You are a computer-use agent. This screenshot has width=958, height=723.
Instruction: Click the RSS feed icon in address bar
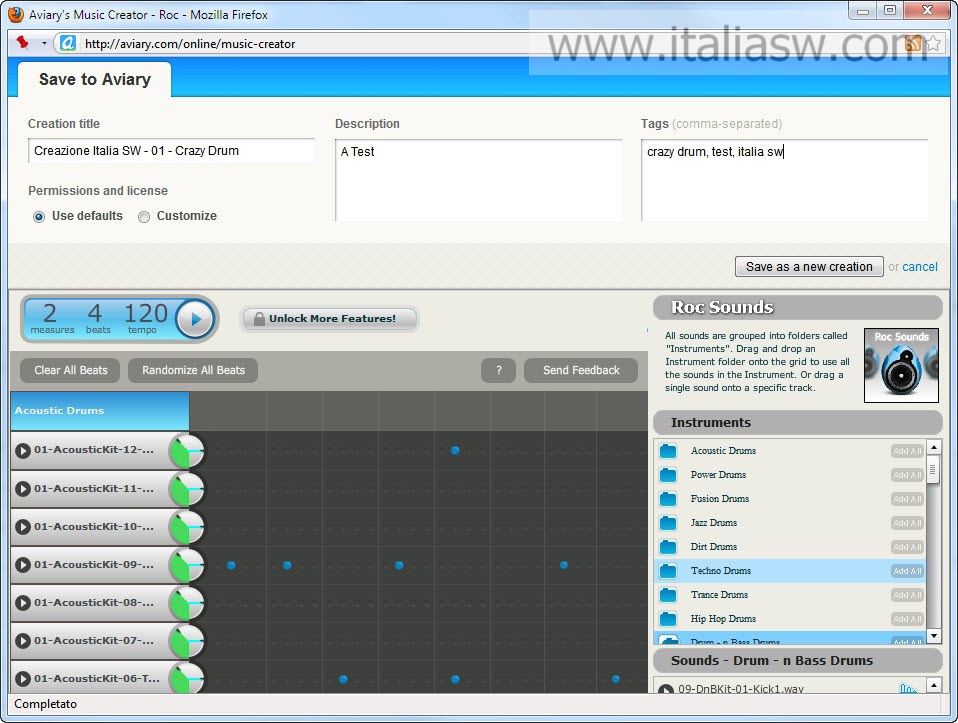coord(913,43)
